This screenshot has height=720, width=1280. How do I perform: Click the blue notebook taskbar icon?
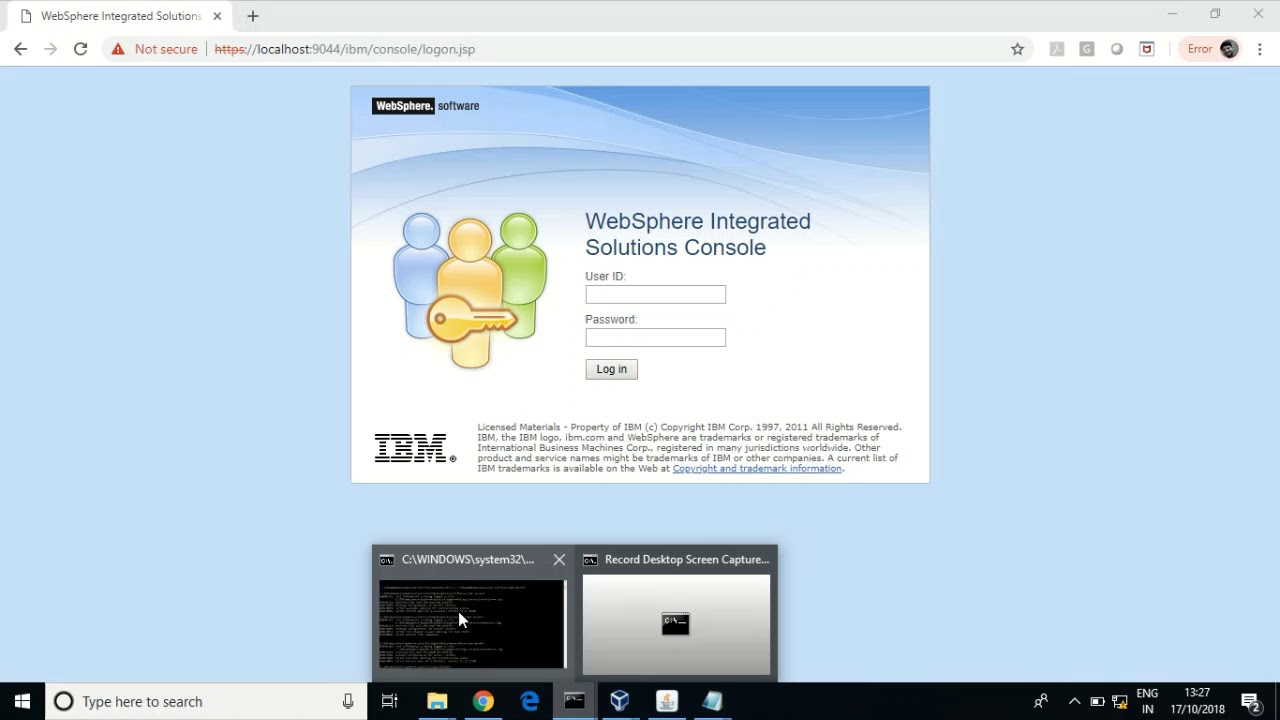click(712, 701)
